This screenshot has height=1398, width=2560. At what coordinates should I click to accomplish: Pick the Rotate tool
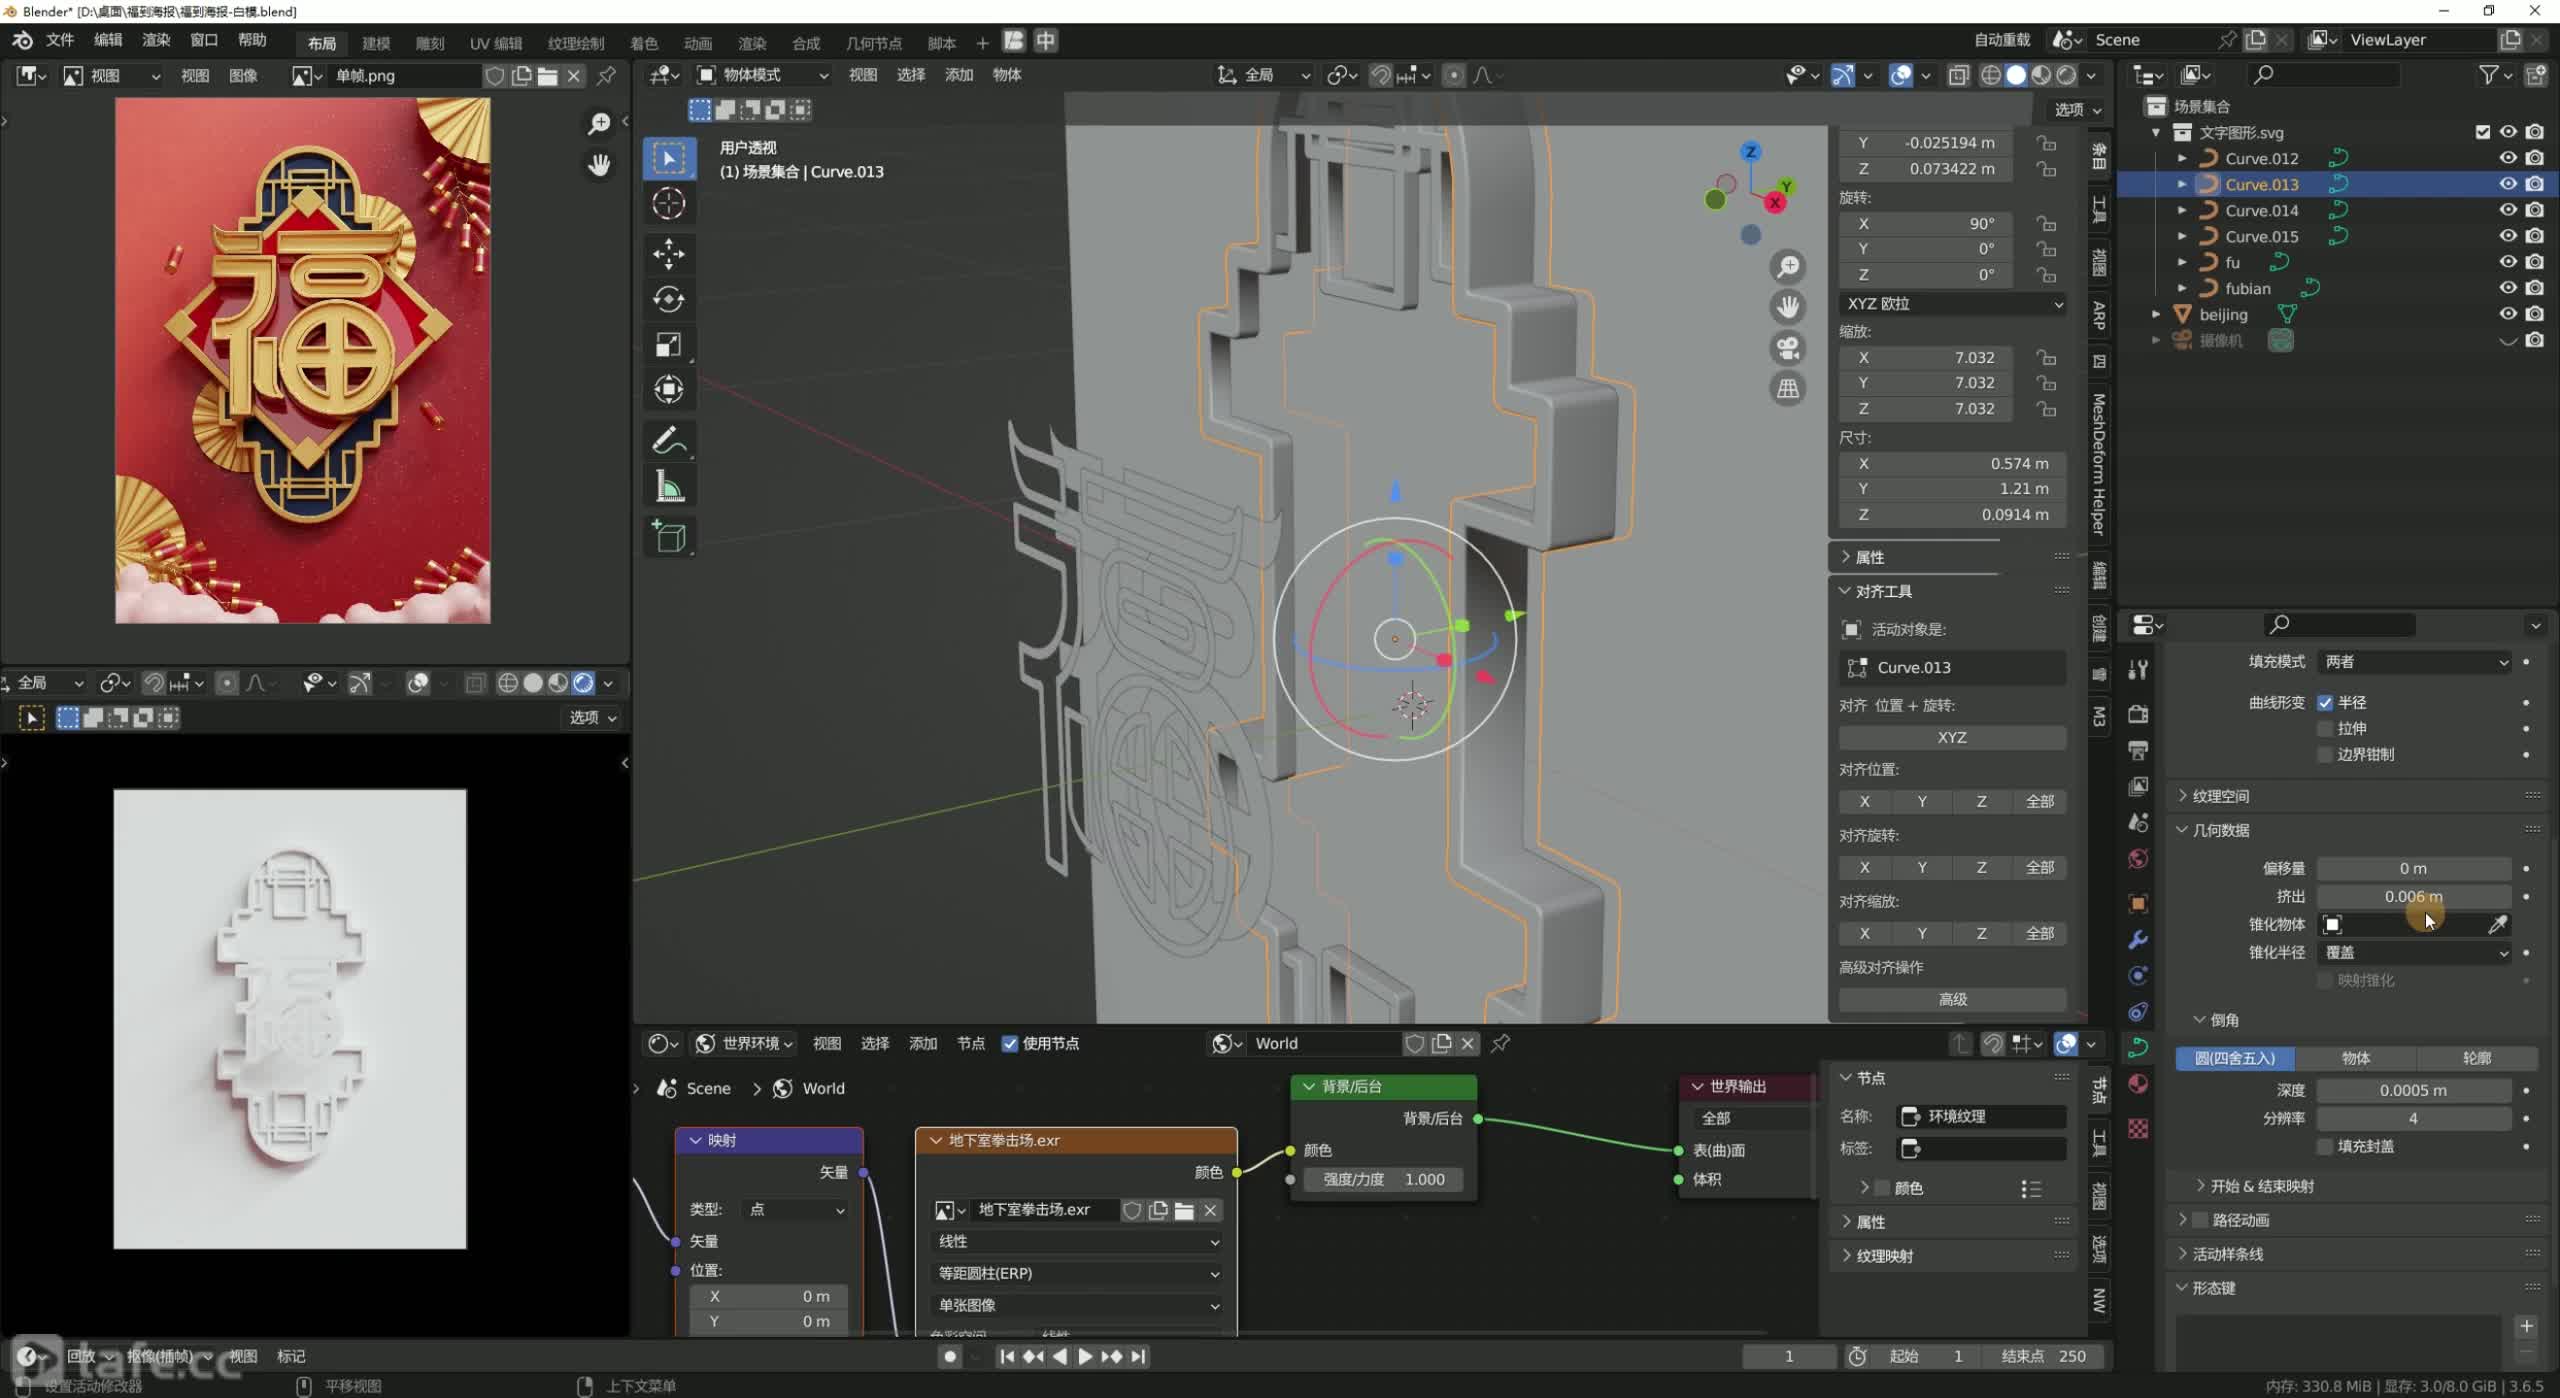click(x=669, y=299)
